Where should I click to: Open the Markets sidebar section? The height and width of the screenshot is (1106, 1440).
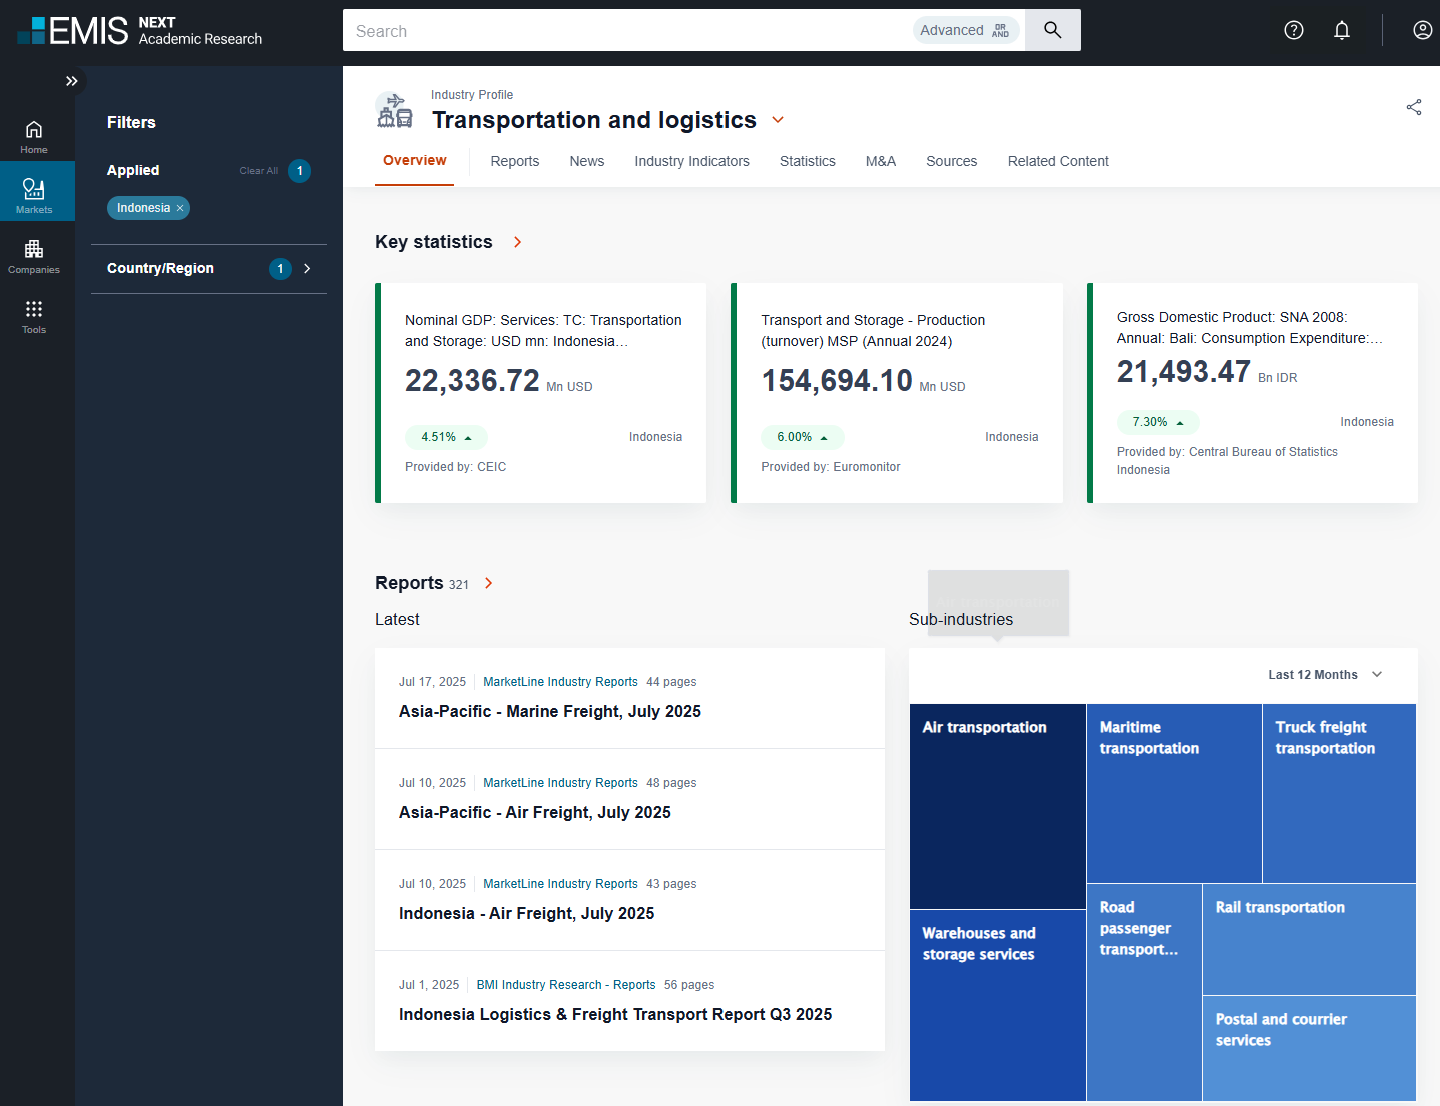(34, 194)
